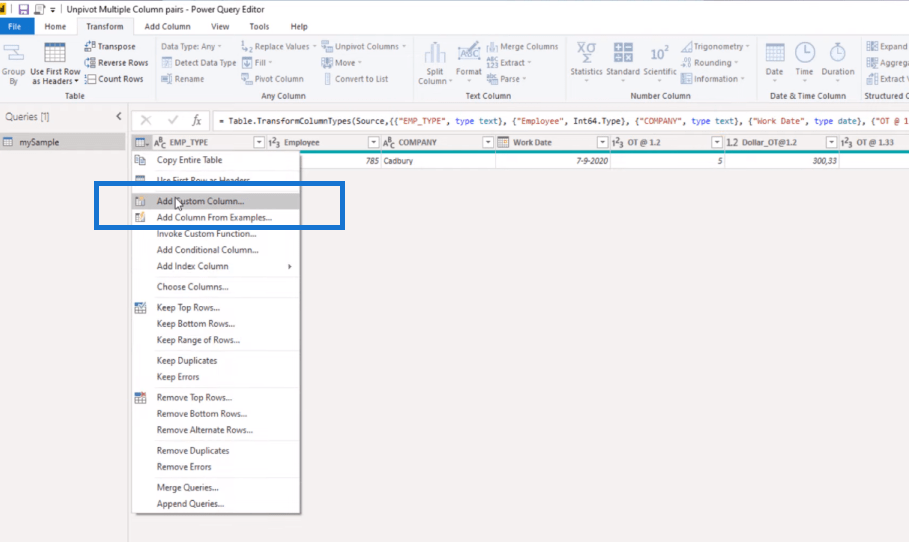Open the Format text tool
The width and height of the screenshot is (909, 542).
[x=468, y=63]
